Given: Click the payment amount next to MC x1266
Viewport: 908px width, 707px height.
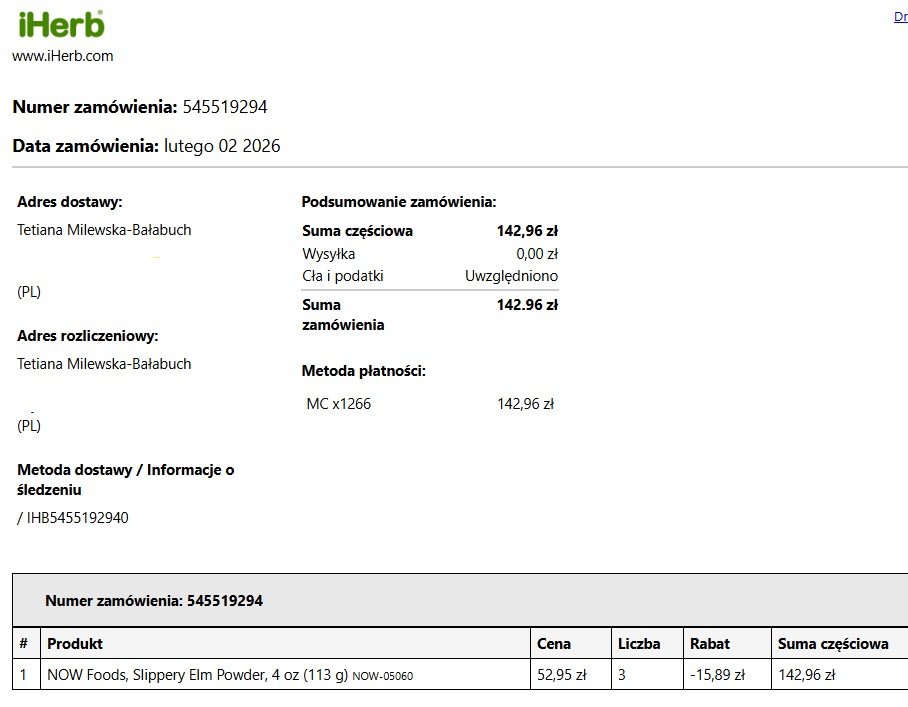Looking at the screenshot, I should pyautogui.click(x=525, y=404).
